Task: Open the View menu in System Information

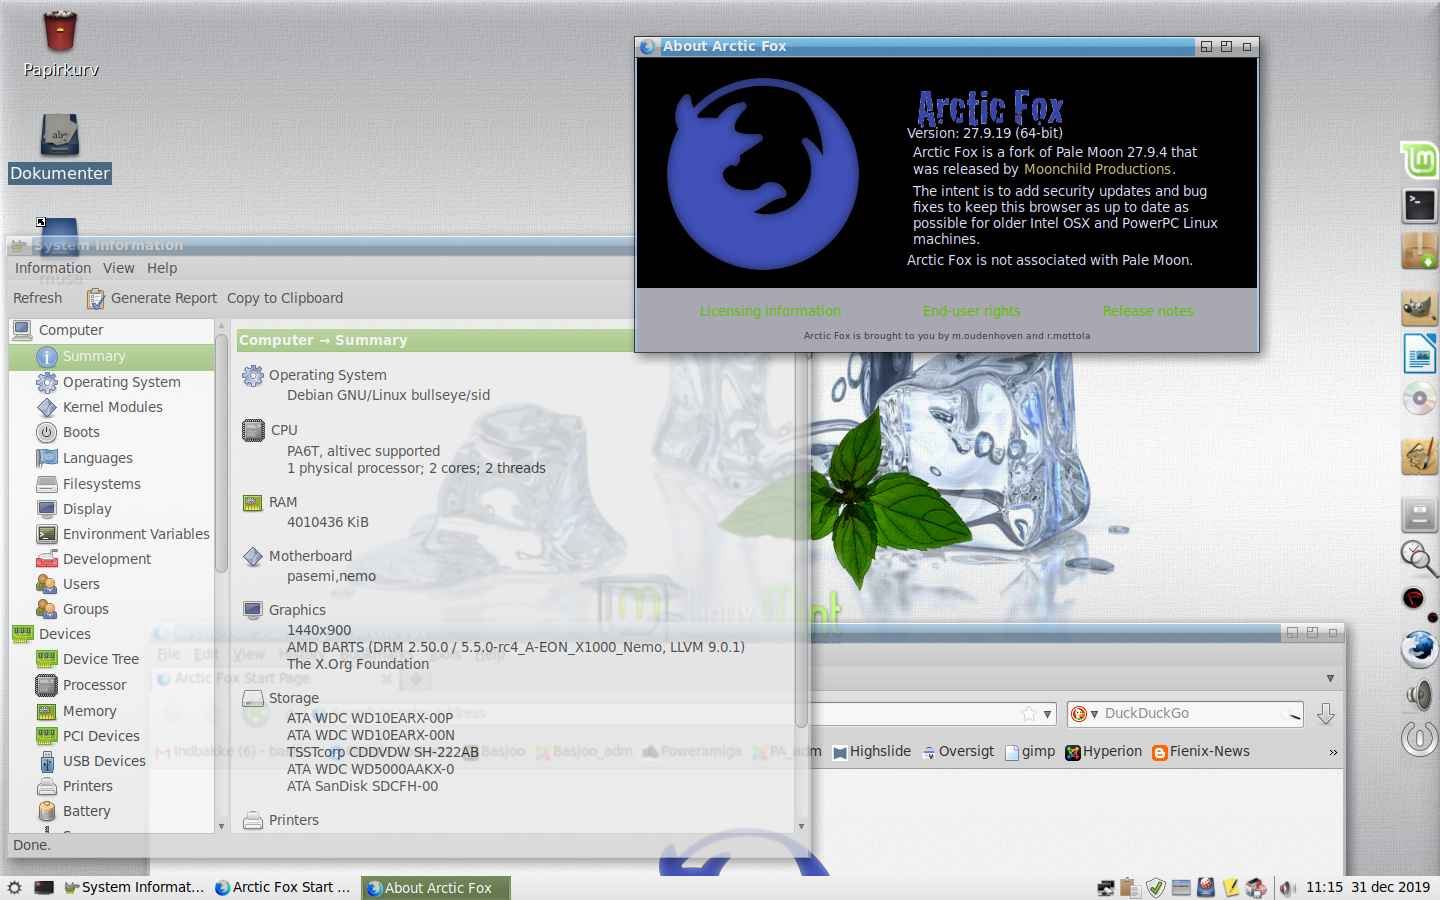Action: [118, 268]
